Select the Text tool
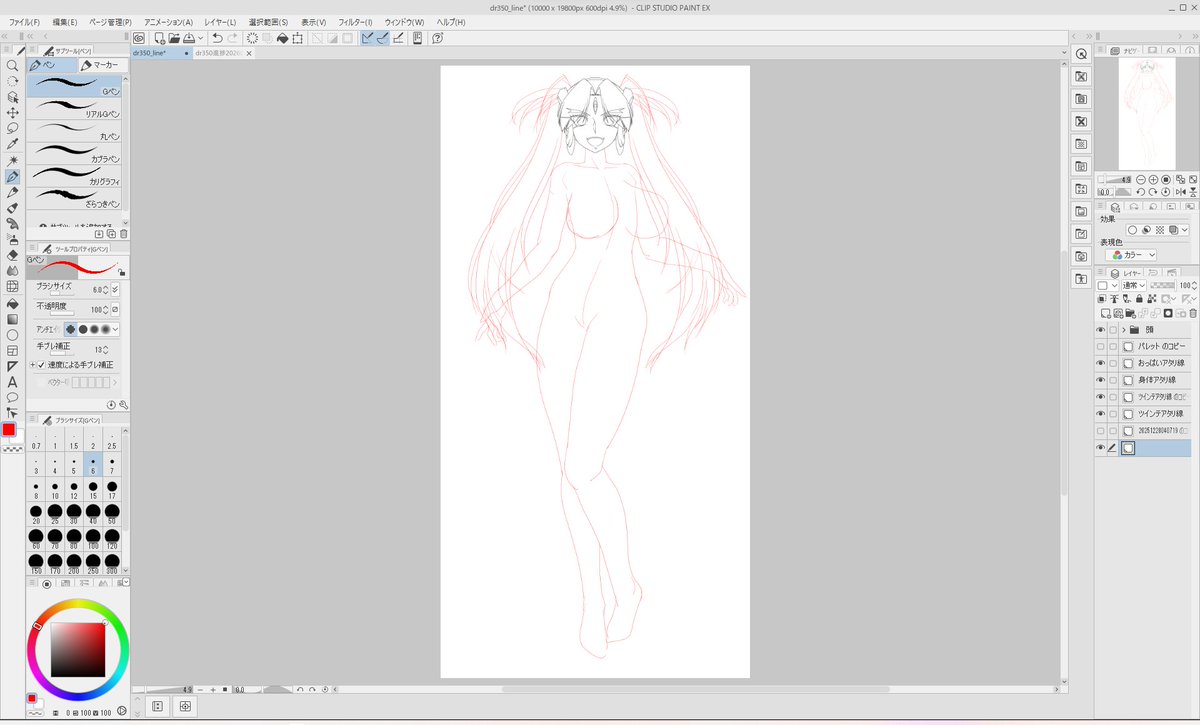 pos(13,382)
